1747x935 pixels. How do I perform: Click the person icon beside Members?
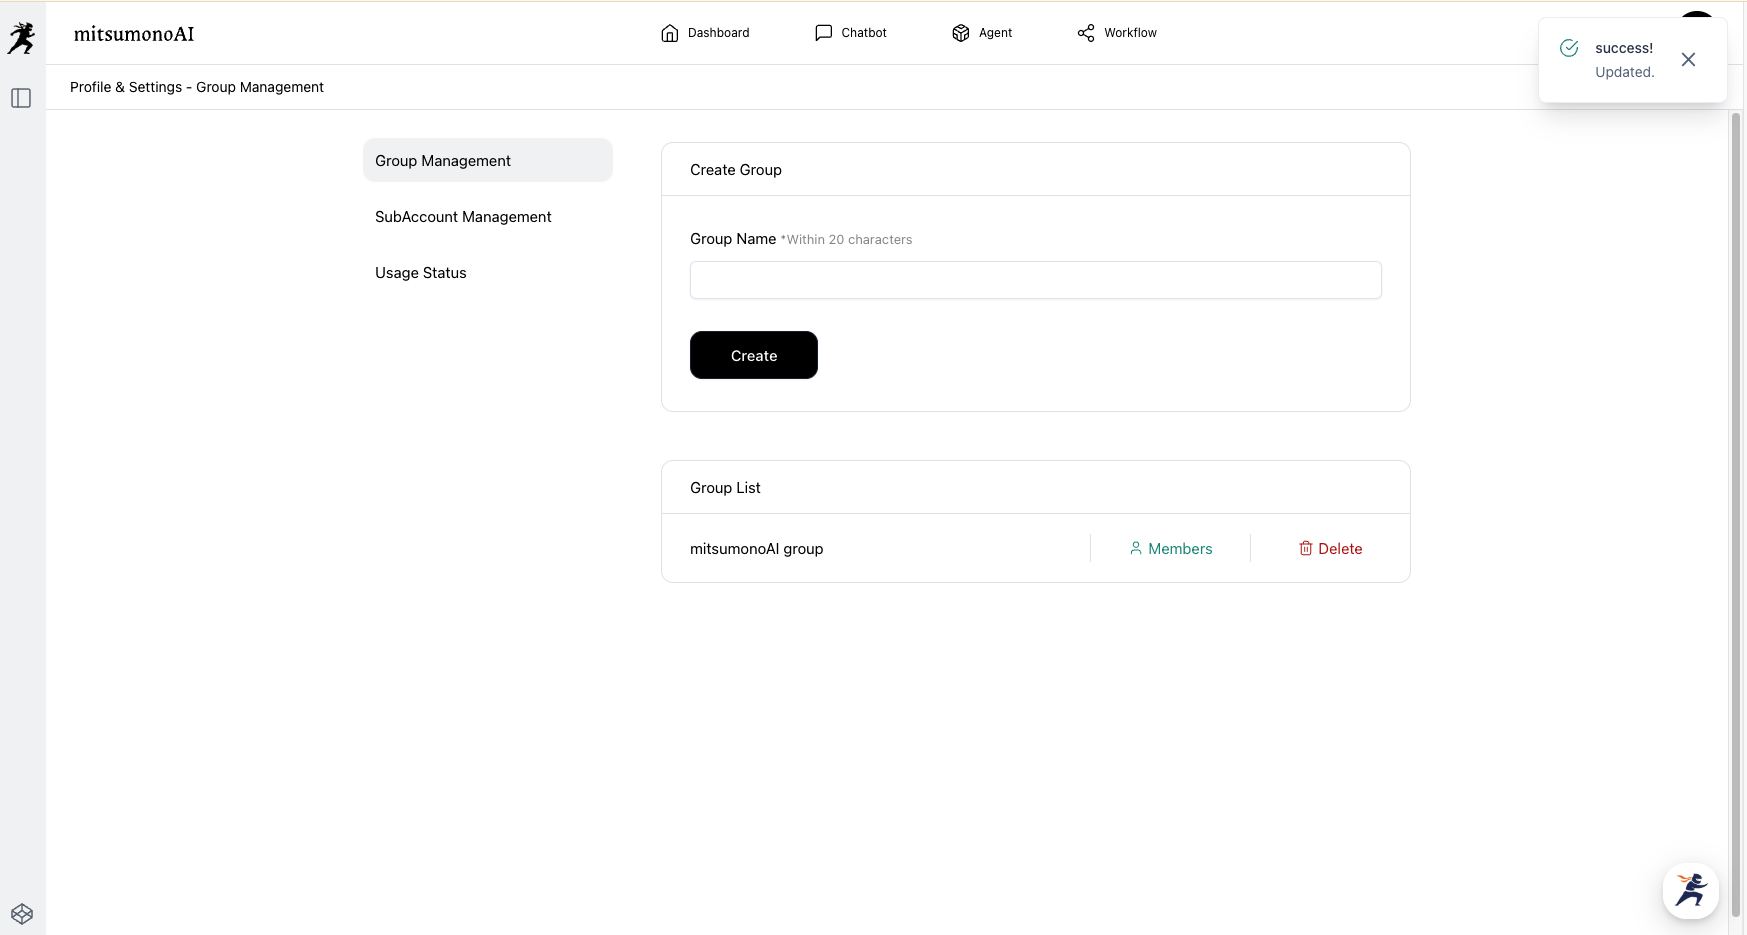coord(1136,548)
